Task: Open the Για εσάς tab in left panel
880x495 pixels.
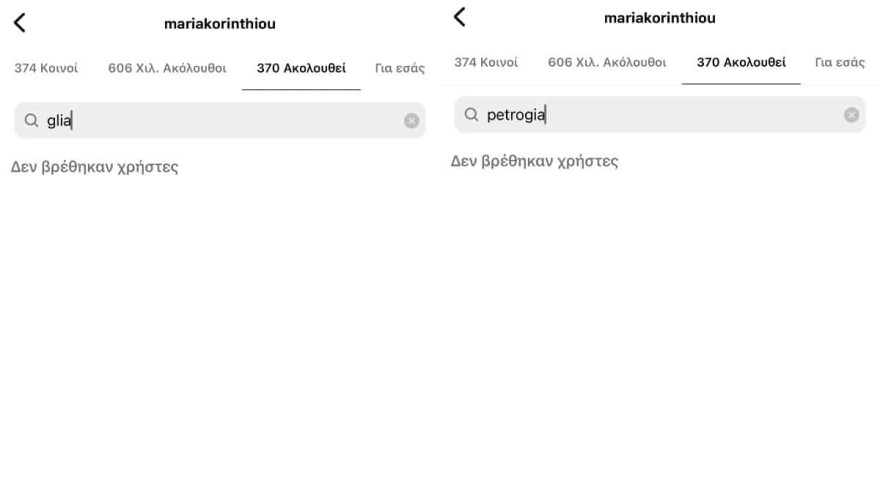Action: [400, 68]
